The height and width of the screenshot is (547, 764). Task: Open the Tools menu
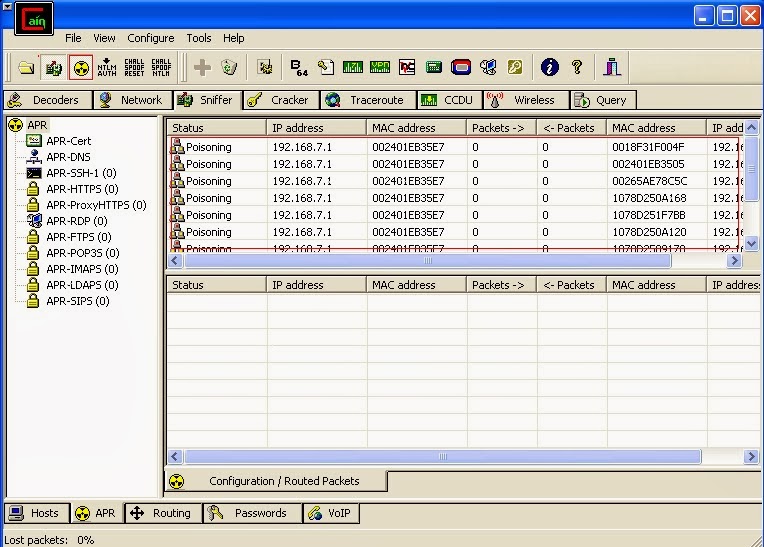pos(199,38)
